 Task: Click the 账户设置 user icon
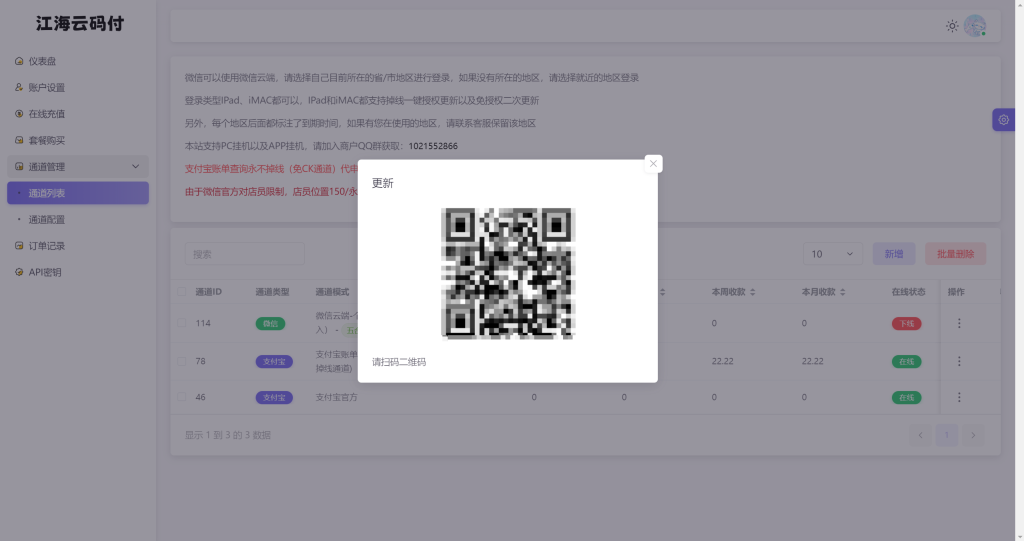[x=19, y=87]
